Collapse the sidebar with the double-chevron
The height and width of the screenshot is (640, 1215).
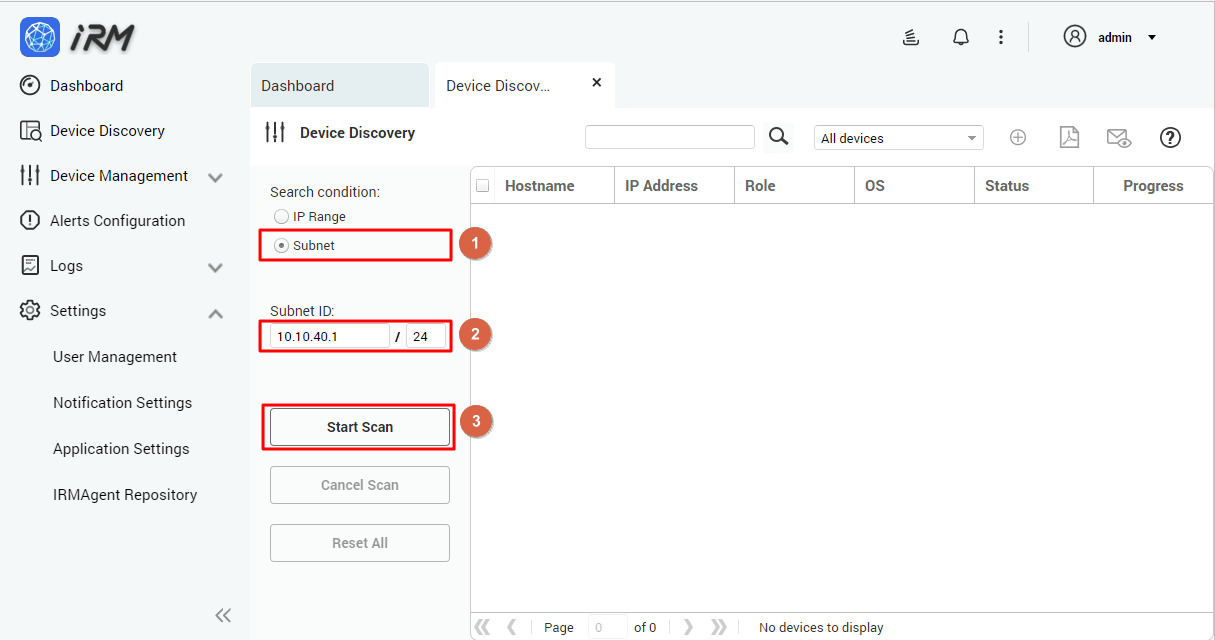pyautogui.click(x=223, y=615)
